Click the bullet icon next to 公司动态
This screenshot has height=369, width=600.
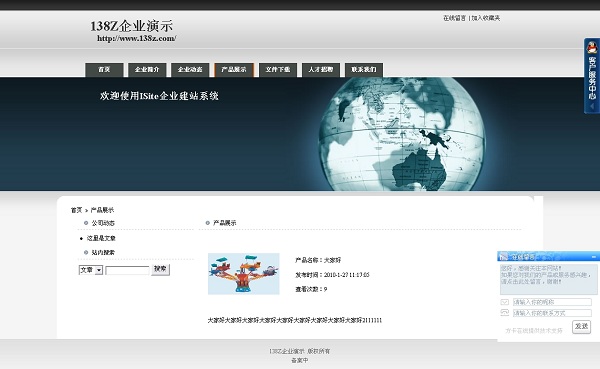coord(86,223)
